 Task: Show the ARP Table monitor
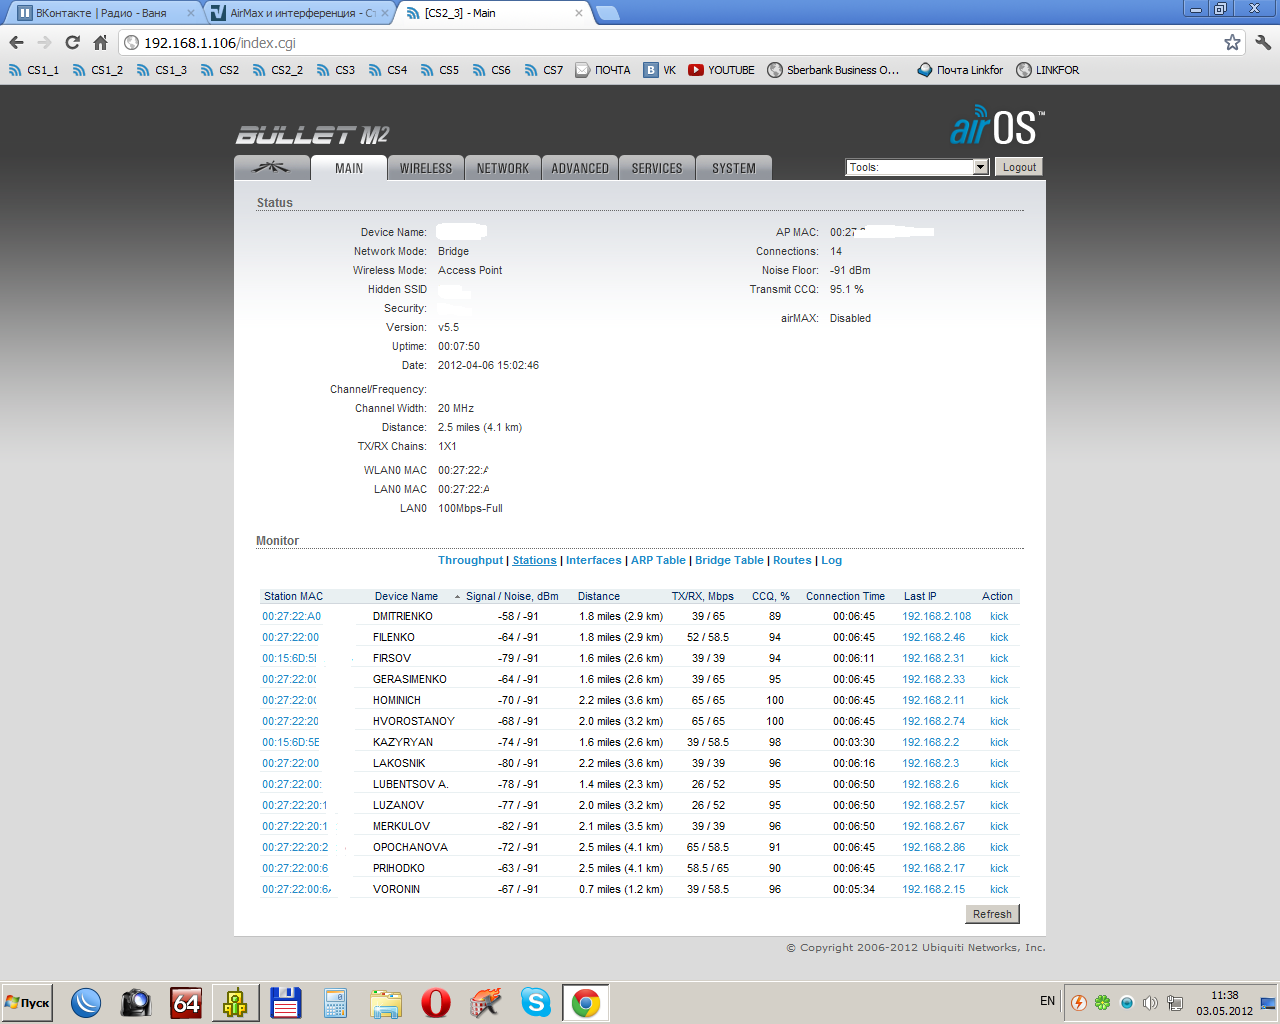(x=658, y=560)
